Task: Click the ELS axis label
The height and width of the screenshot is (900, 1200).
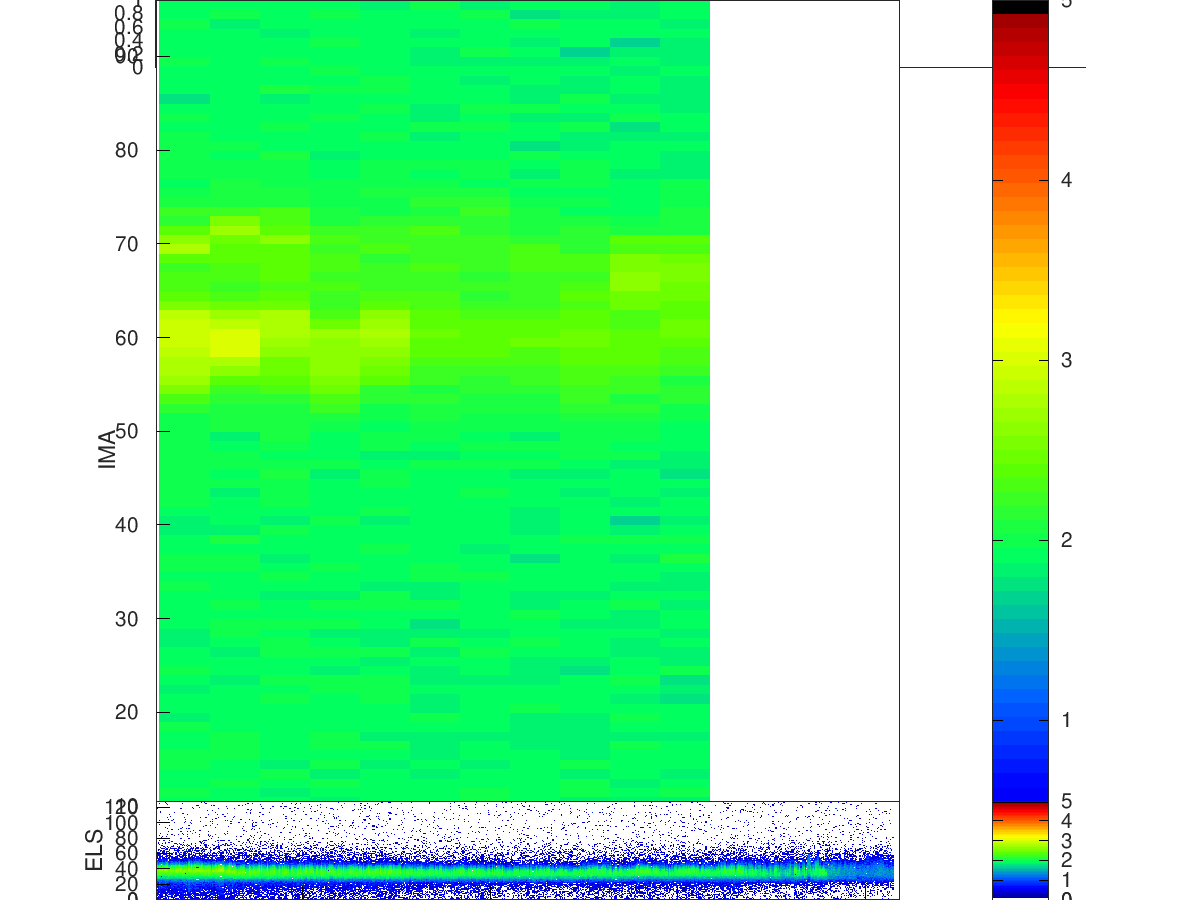Action: point(95,849)
